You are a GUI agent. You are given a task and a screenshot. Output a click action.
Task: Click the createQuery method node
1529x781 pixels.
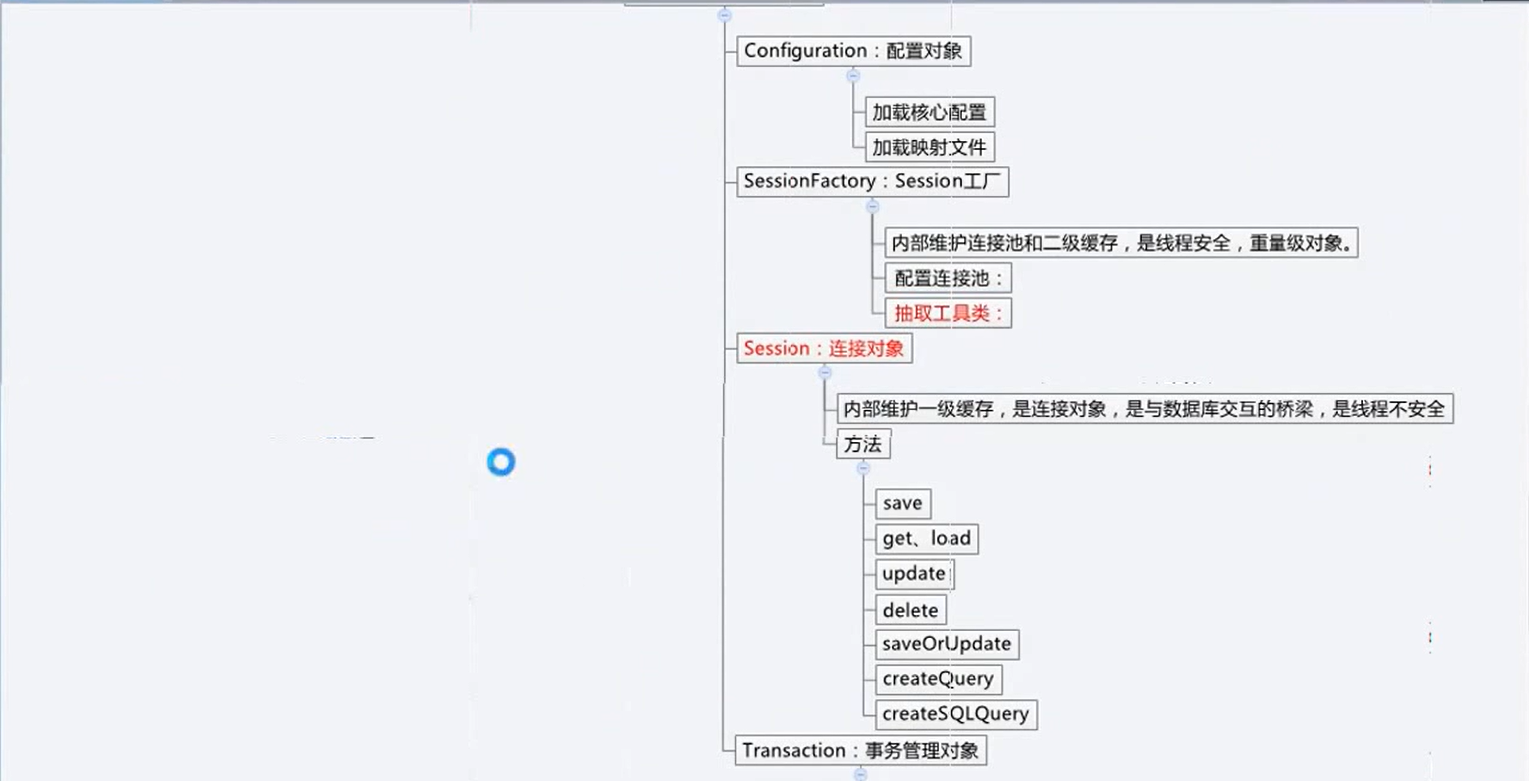coord(938,679)
